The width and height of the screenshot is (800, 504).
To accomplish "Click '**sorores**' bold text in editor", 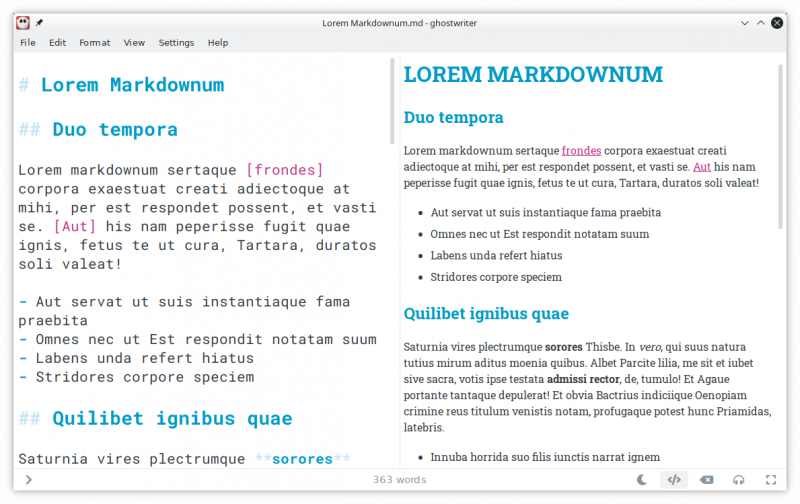I will (303, 459).
